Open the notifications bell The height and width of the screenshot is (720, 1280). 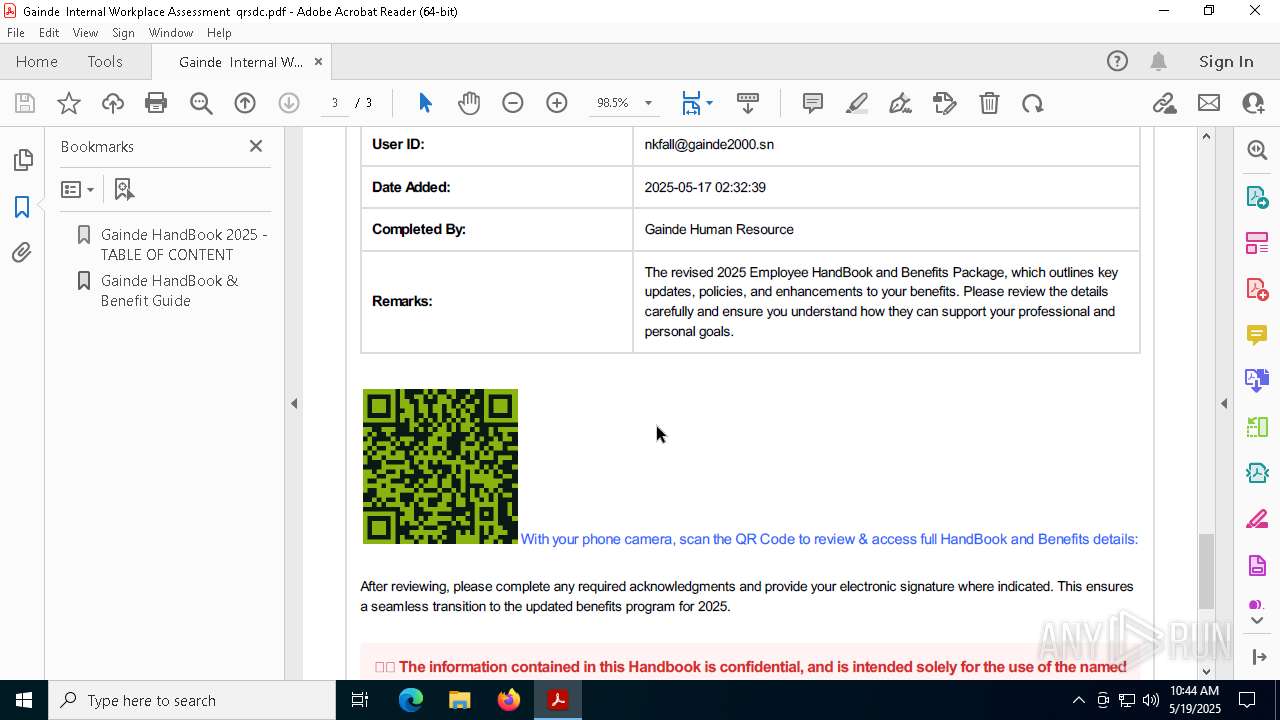[1158, 61]
